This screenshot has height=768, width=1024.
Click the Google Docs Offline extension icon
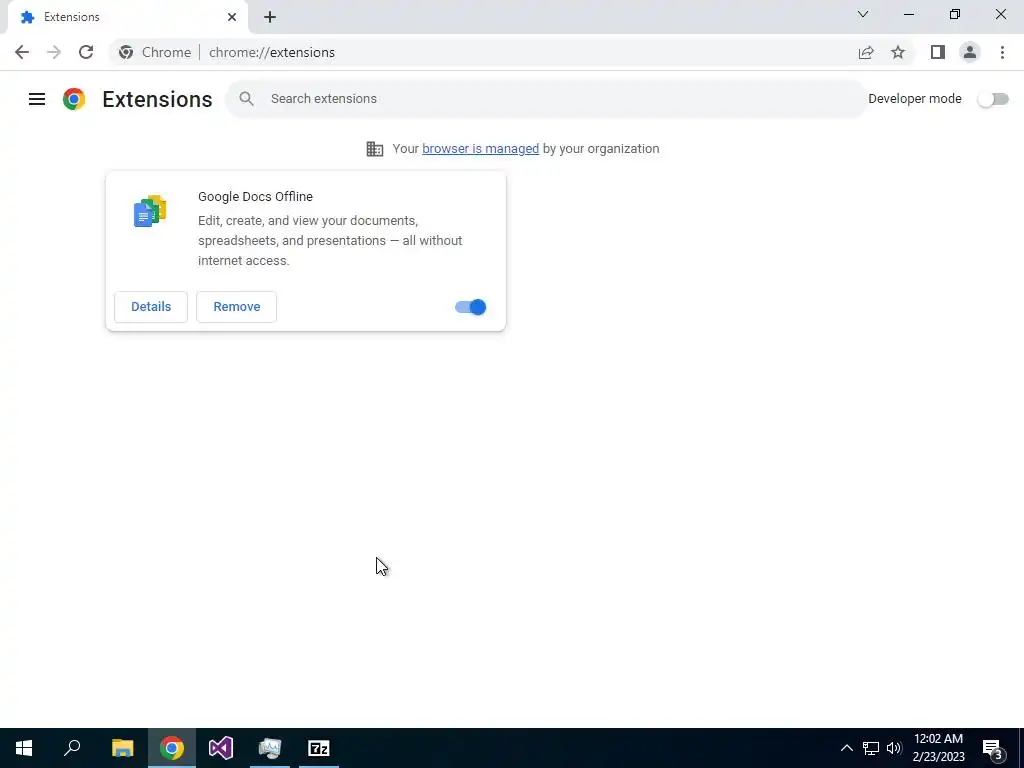point(150,211)
